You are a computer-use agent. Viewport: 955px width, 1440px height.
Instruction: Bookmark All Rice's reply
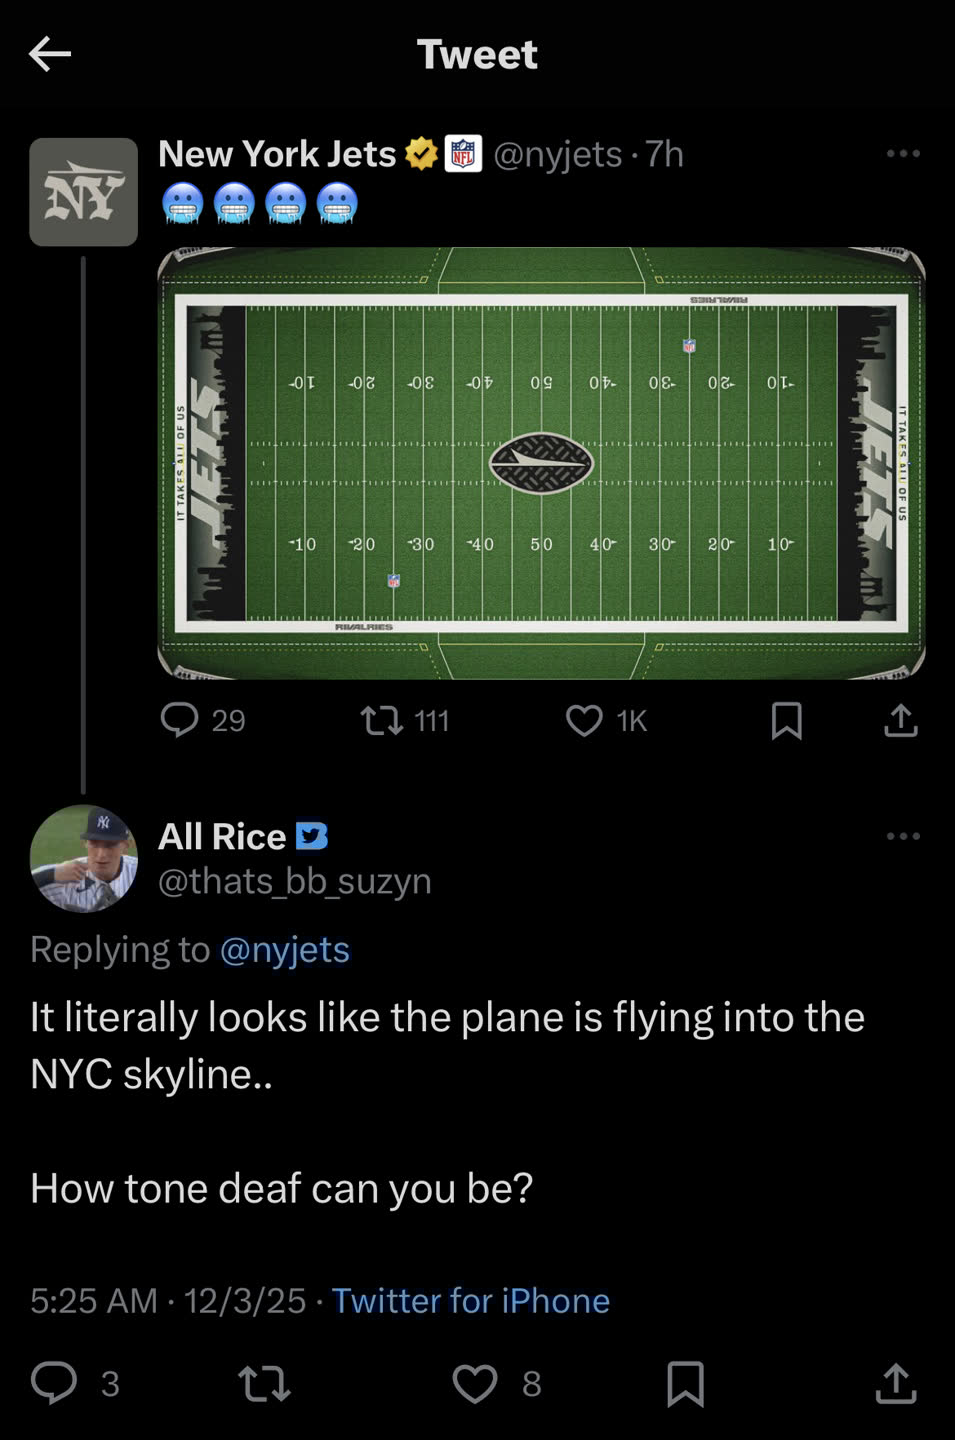coord(685,1383)
